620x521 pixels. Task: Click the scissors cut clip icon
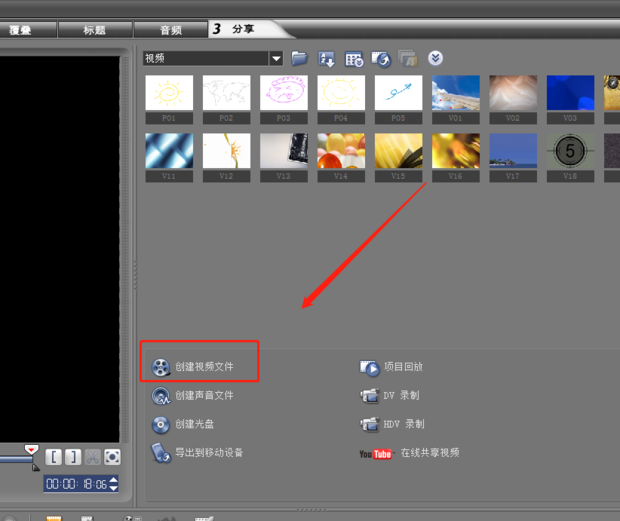click(93, 457)
